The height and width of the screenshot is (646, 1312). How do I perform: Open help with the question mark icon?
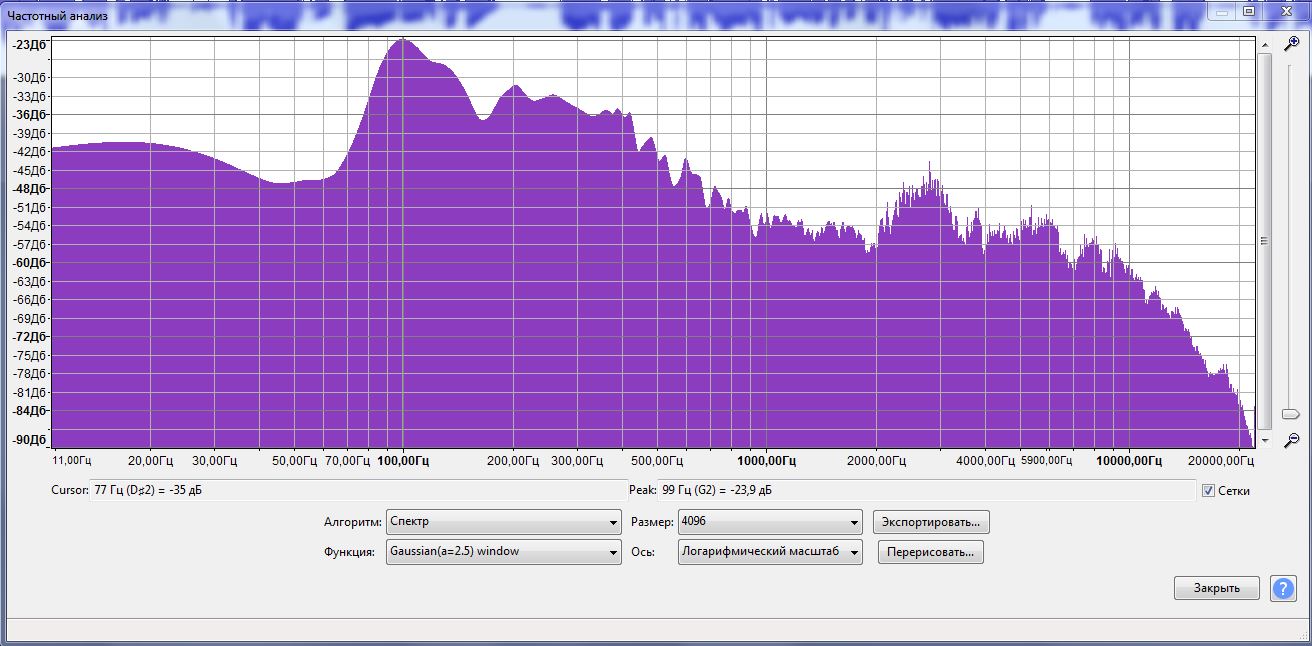(1283, 588)
